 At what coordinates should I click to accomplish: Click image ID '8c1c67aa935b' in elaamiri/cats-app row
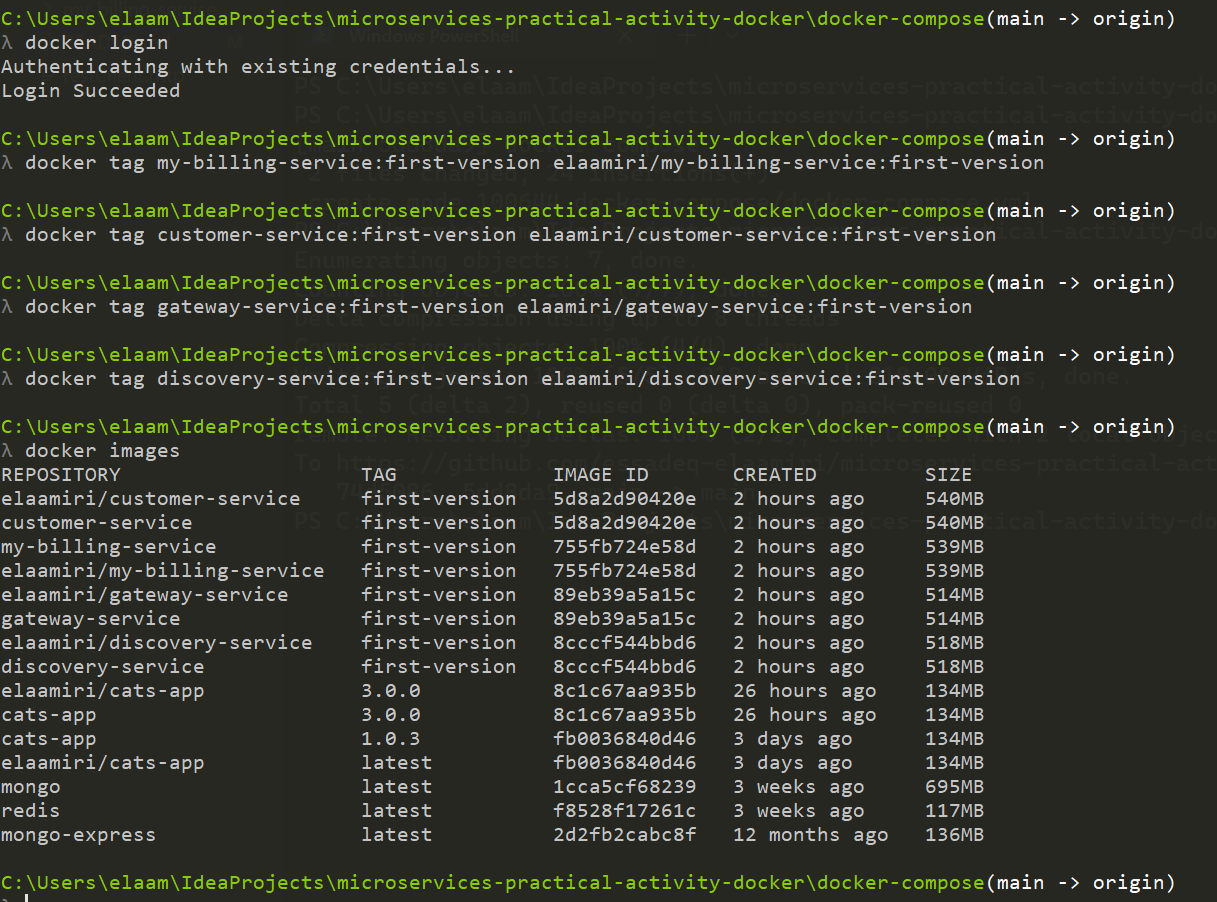click(625, 691)
